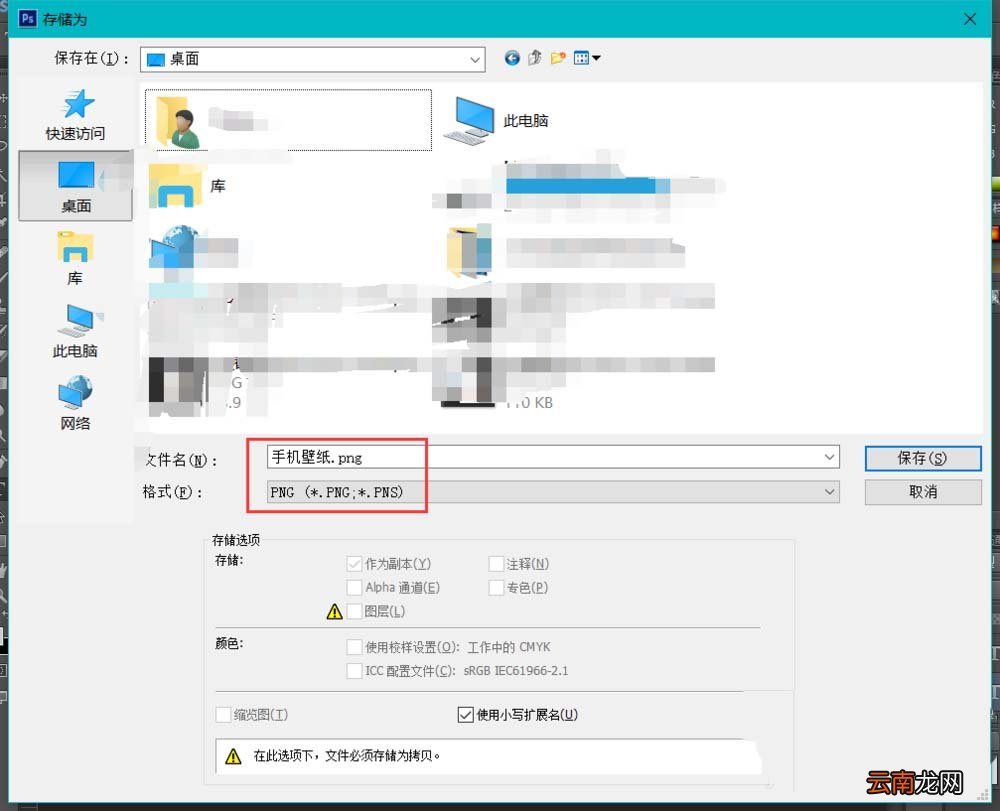The height and width of the screenshot is (811, 1000).
Task: Click the warning icon in the notice box
Action: [233, 756]
